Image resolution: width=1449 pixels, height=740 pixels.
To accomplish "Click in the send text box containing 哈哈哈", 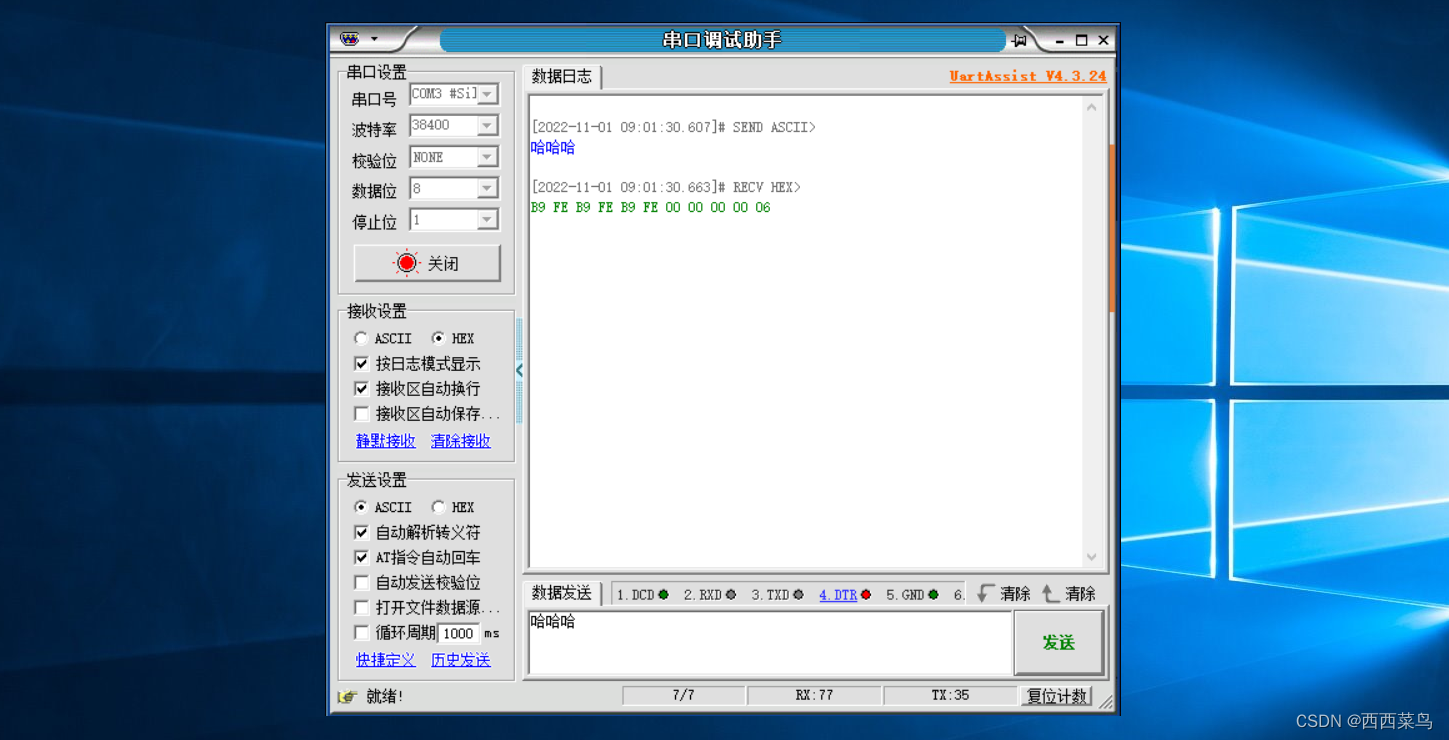I will (x=770, y=642).
